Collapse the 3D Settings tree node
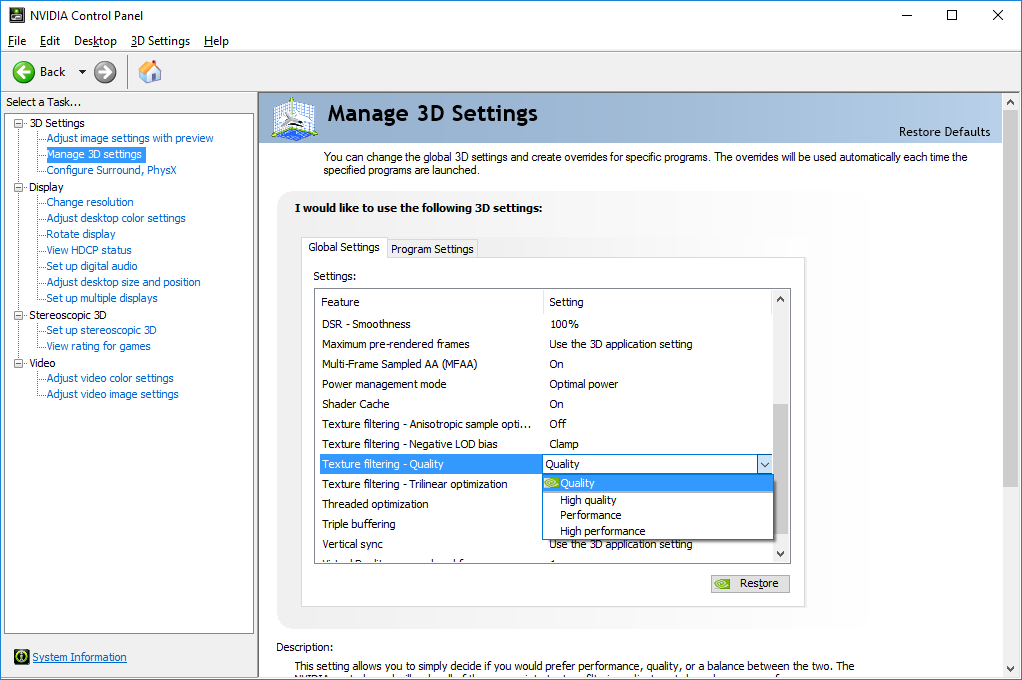Image resolution: width=1022 pixels, height=680 pixels. pos(19,123)
